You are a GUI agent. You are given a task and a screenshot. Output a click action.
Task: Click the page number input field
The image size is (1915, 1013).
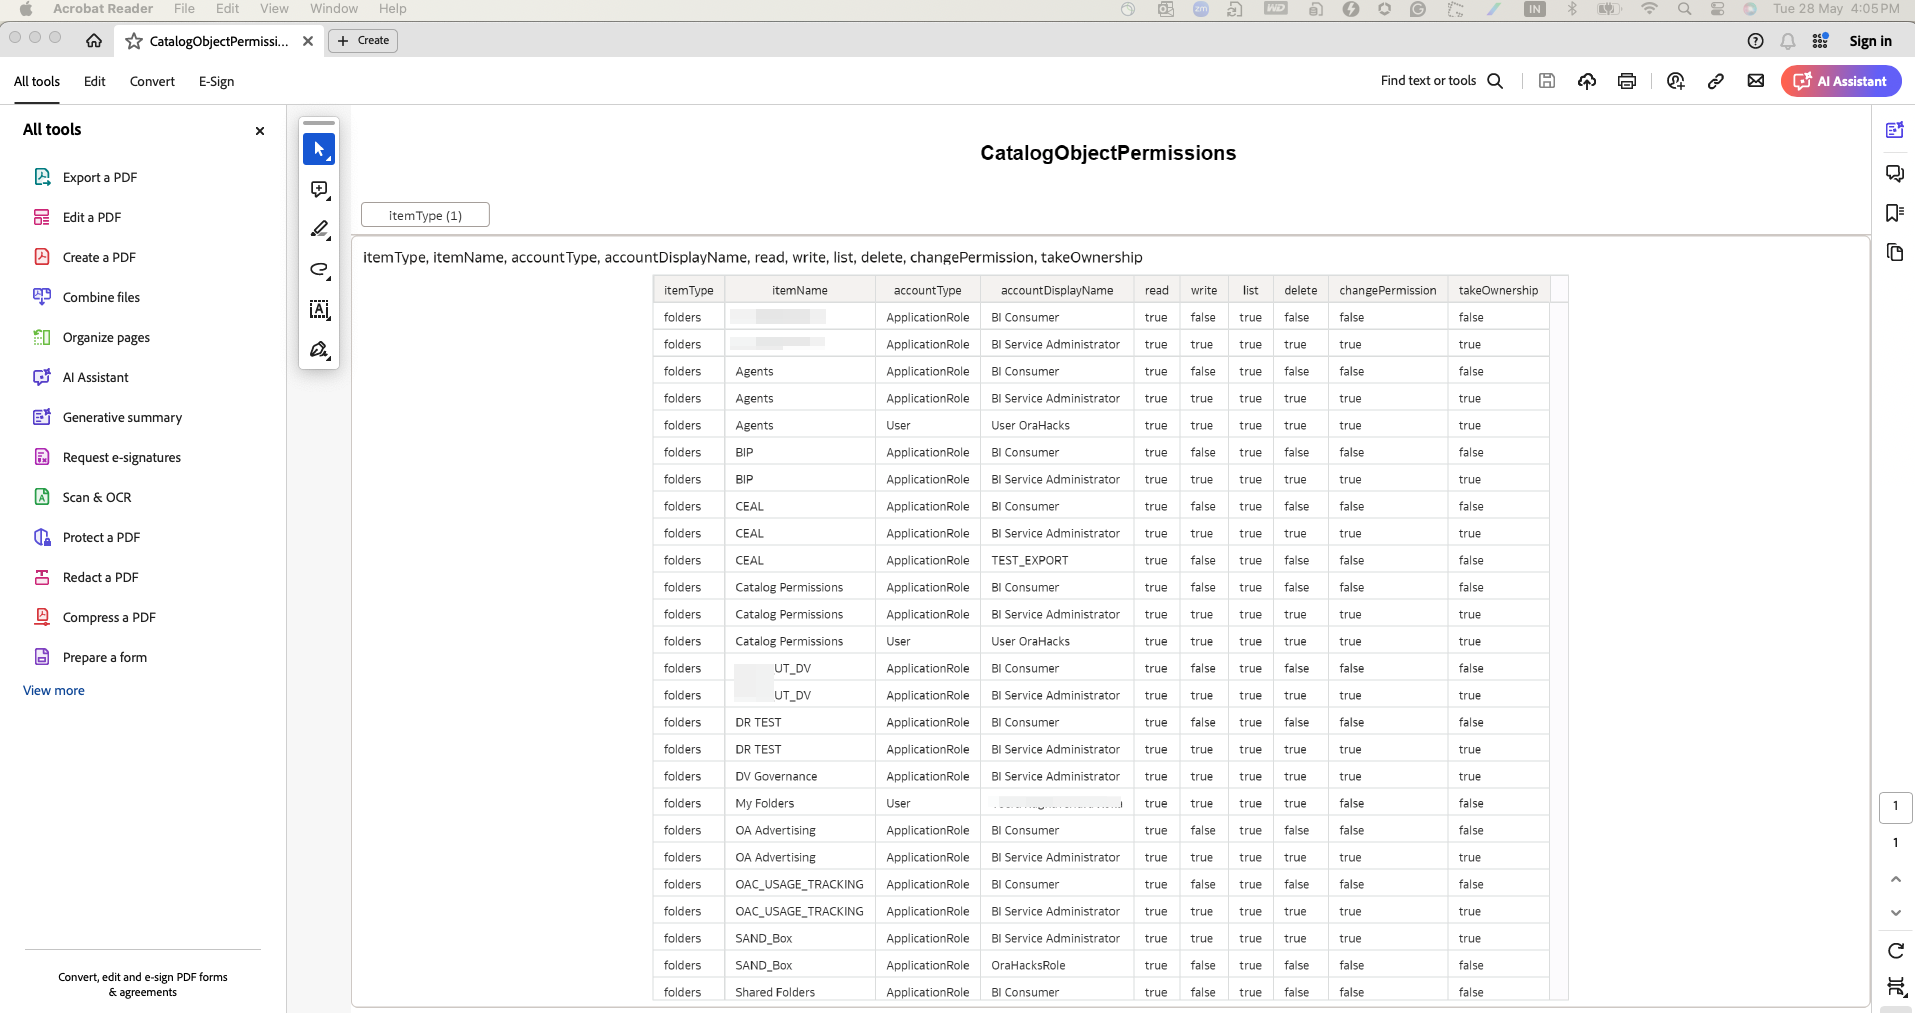tap(1895, 806)
